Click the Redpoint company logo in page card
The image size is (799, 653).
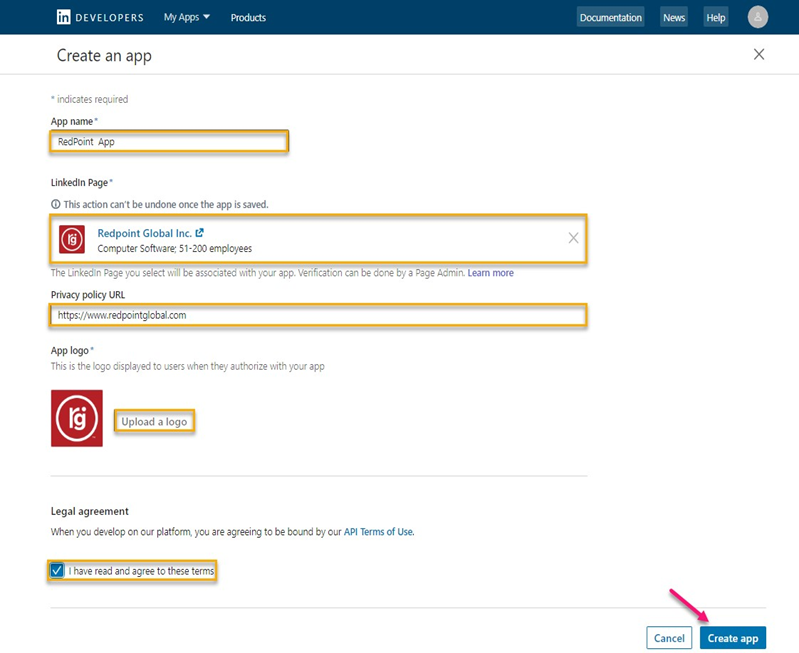[x=72, y=240]
